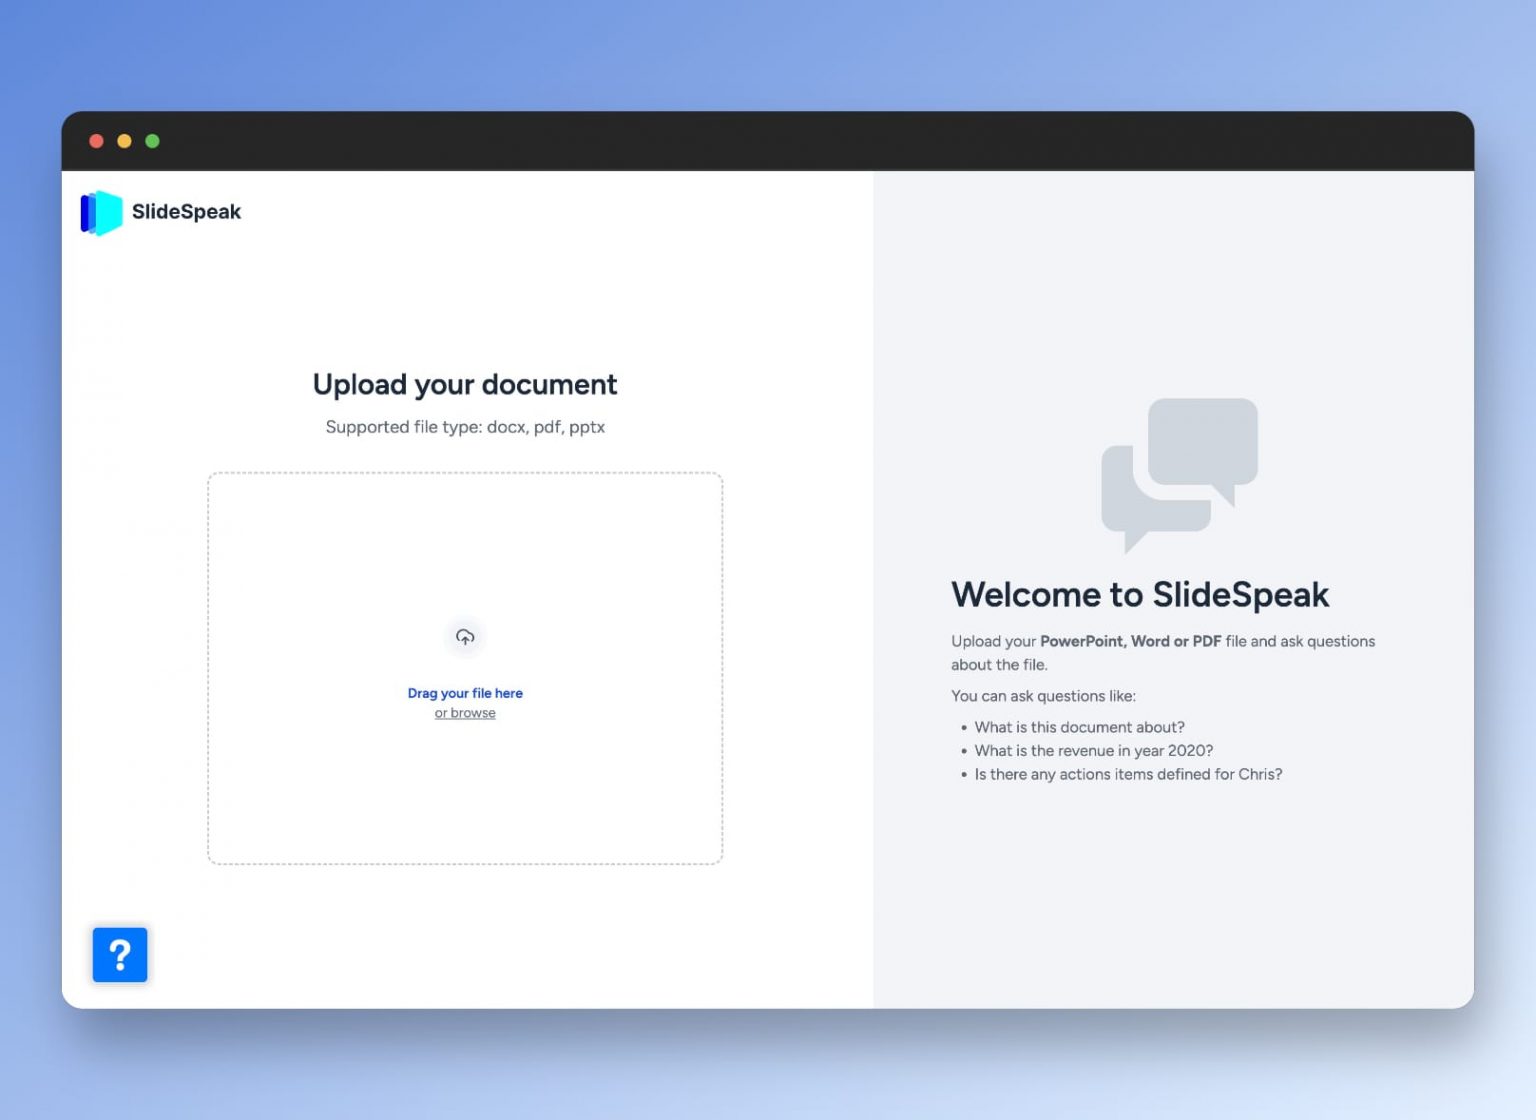Close the window with the red button
The height and width of the screenshot is (1120, 1536).
coord(97,141)
